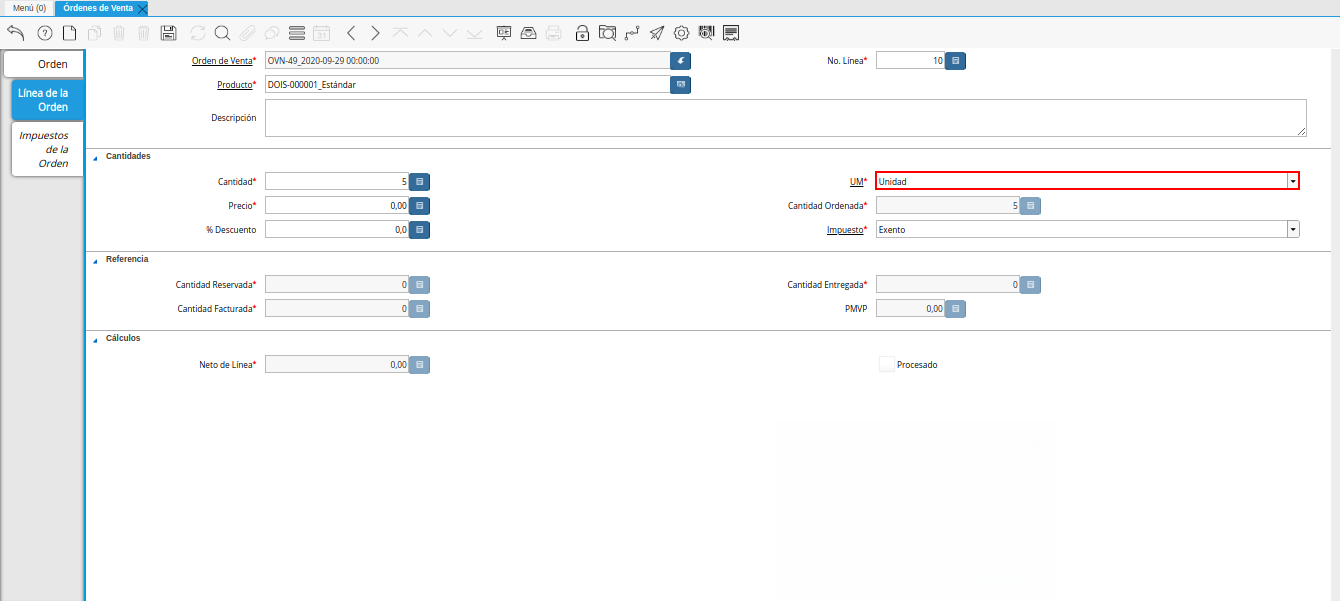Screen dimensions: 1340x601
Task: Click the refresh arrows icon
Action: [x=198, y=33]
